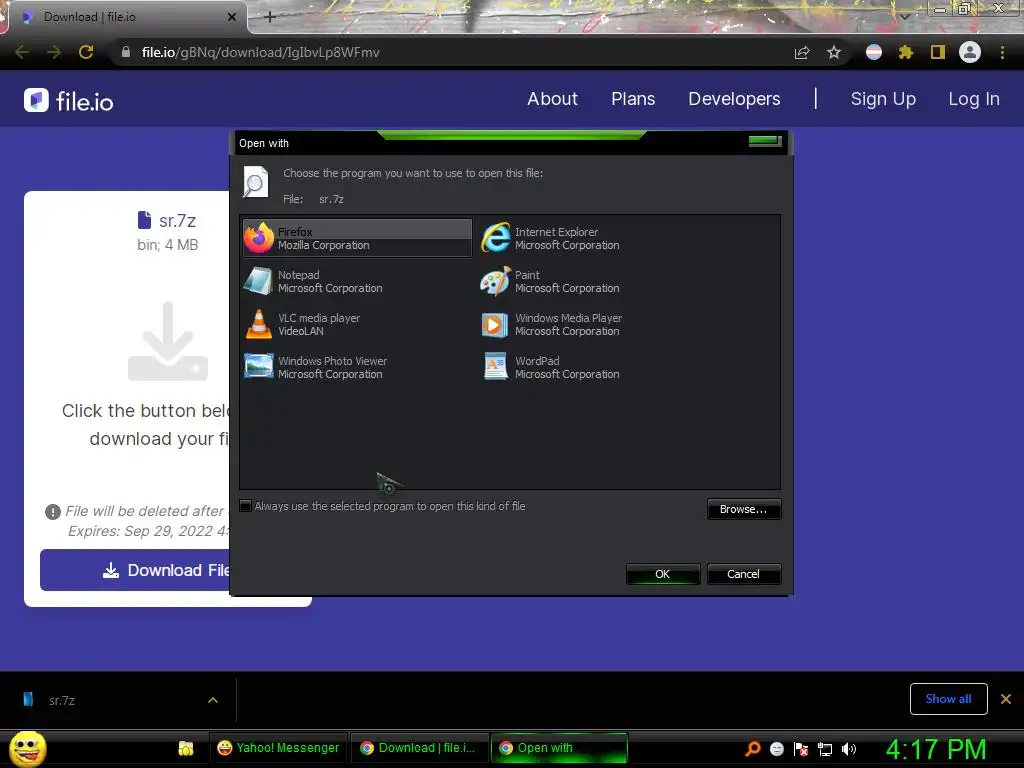
Task: Click the file.io logo
Action: [x=69, y=101]
